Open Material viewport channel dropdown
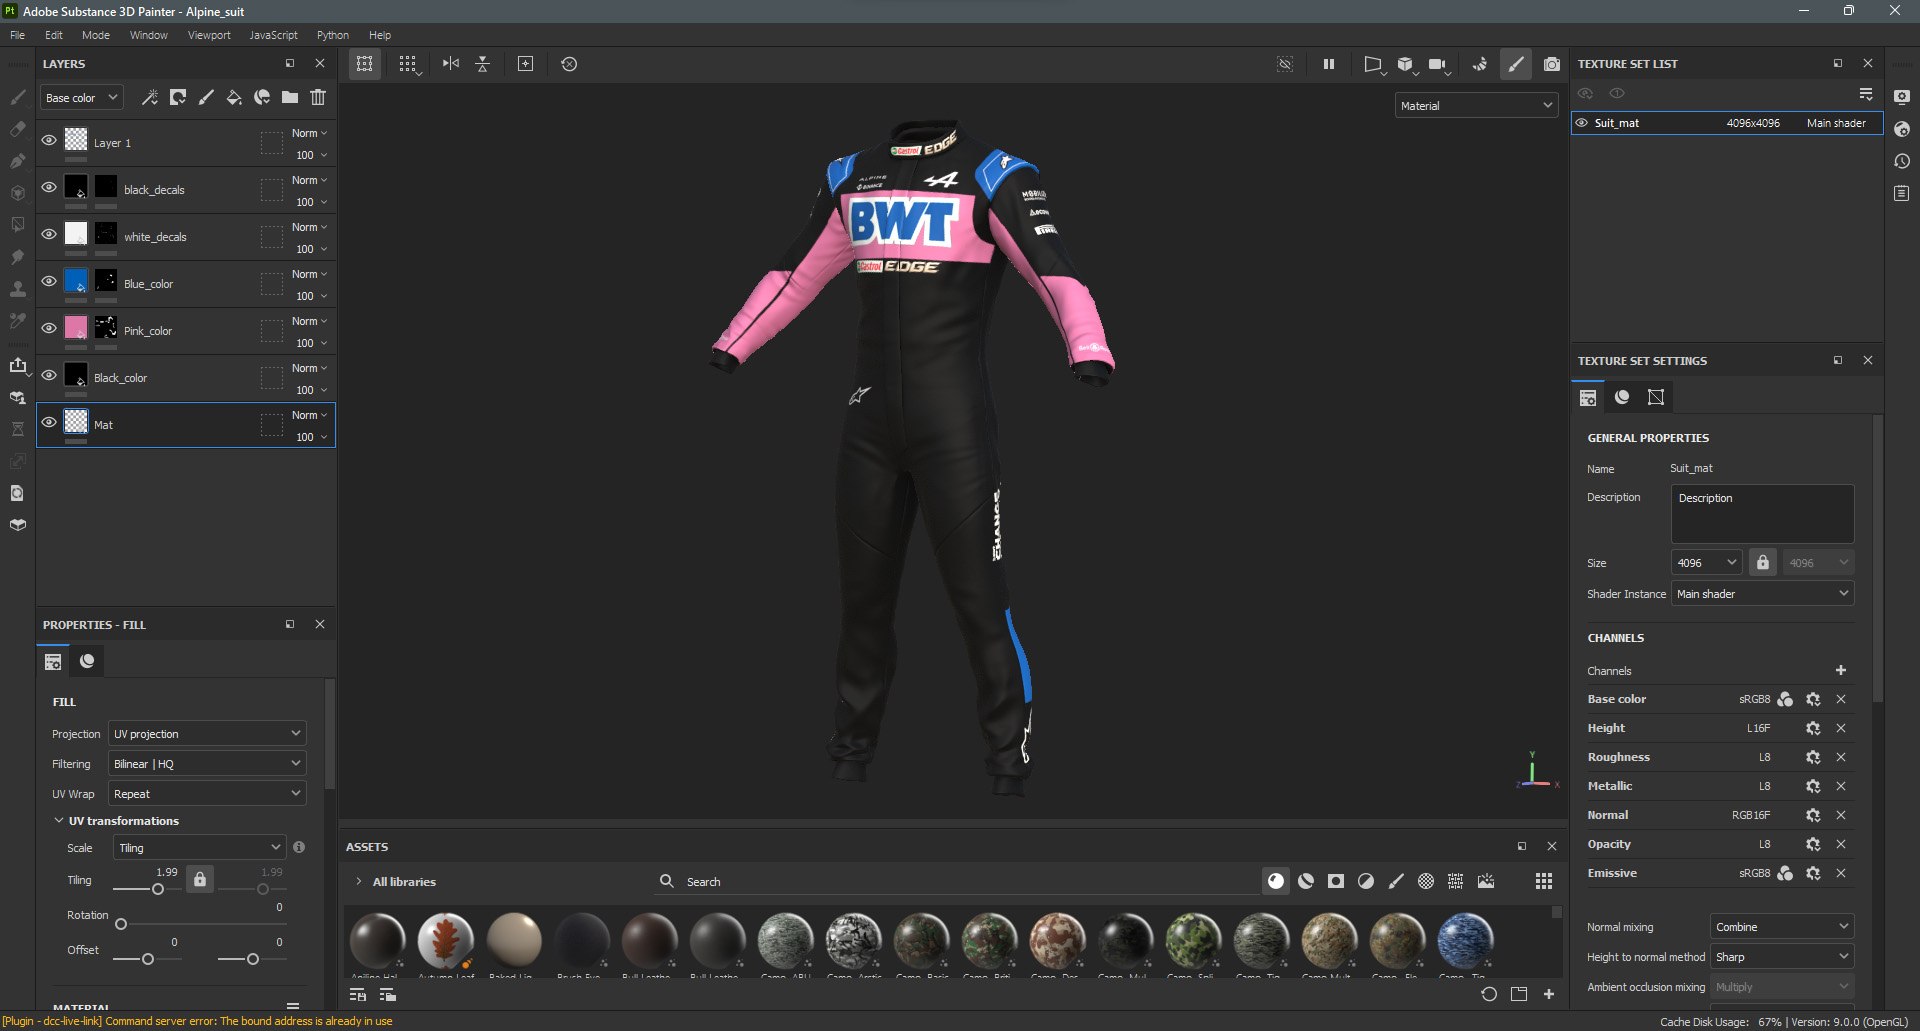1920x1031 pixels. point(1476,105)
